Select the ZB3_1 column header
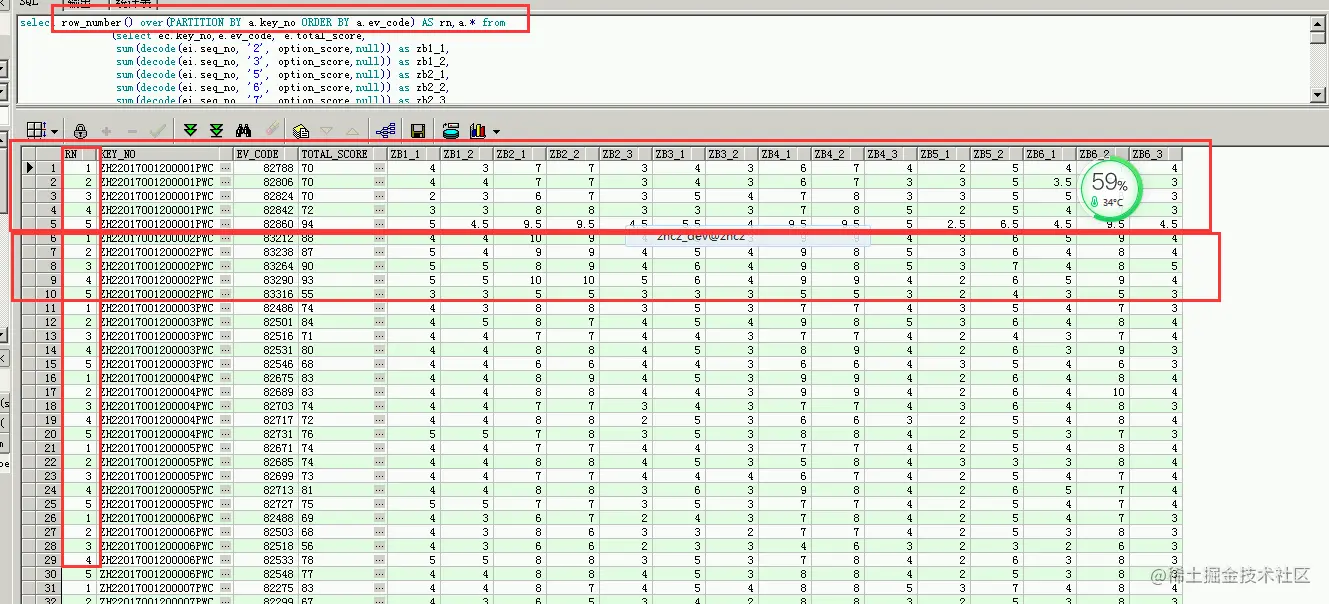This screenshot has width=1329, height=604. [x=678, y=154]
